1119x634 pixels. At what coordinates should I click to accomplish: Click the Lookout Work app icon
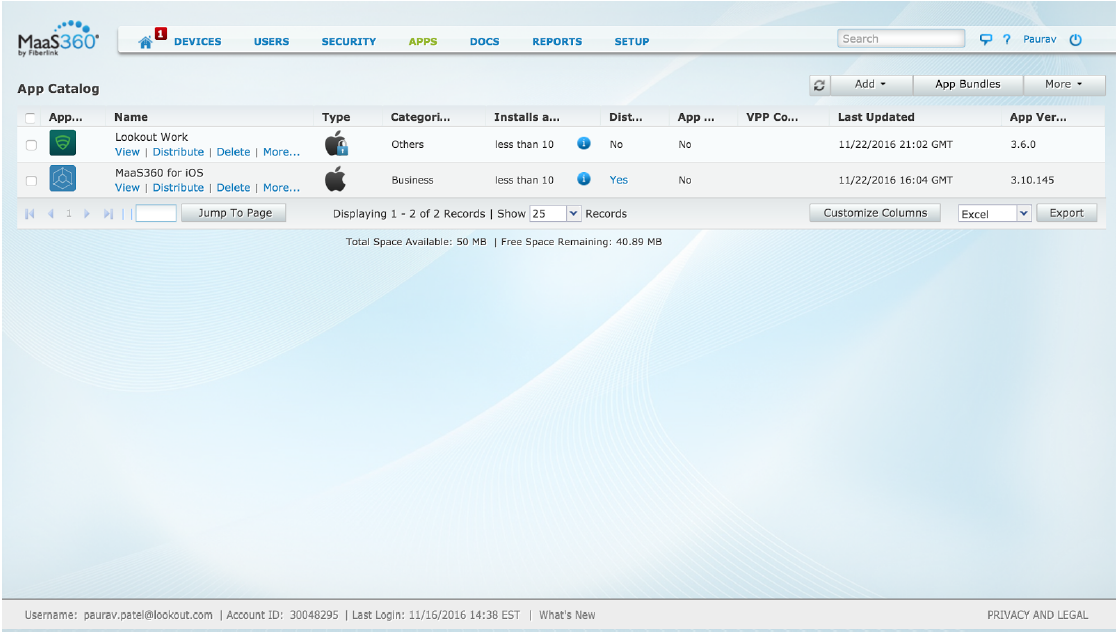pyautogui.click(x=63, y=143)
